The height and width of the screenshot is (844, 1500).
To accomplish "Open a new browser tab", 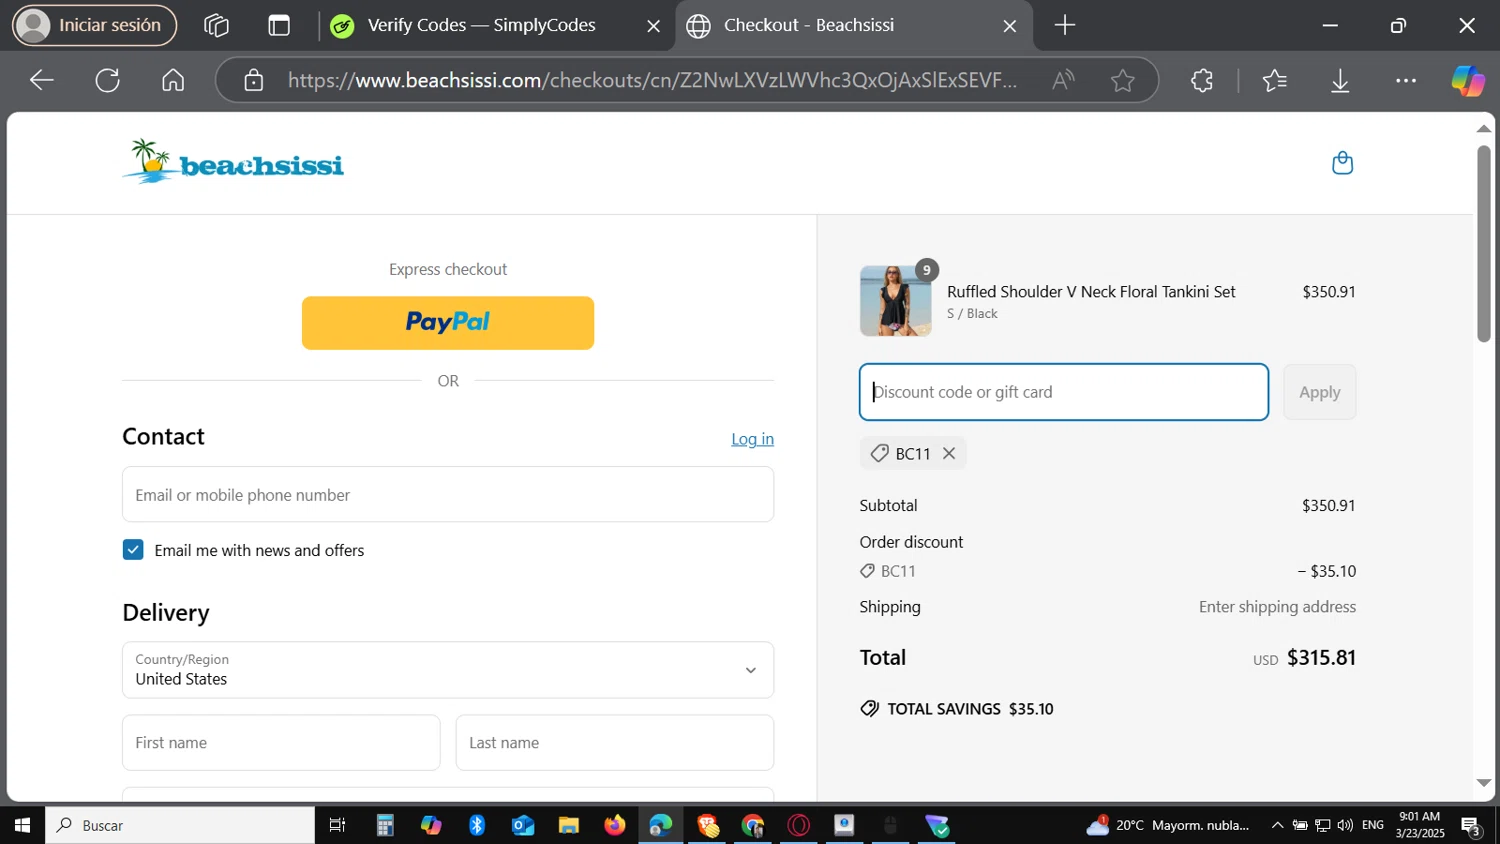I will pos(1065,25).
